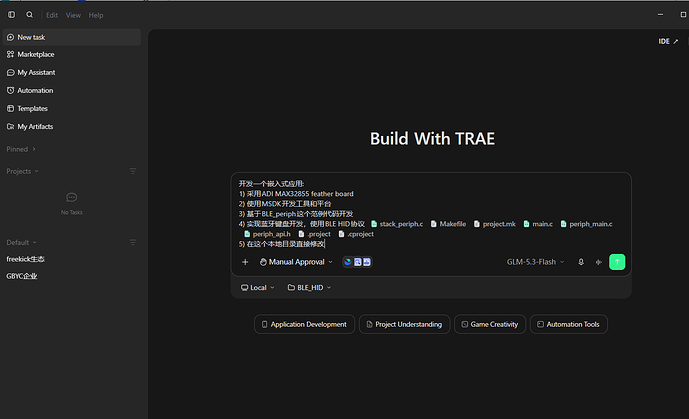
Task: Select Application Development suggestion
Action: pos(304,324)
